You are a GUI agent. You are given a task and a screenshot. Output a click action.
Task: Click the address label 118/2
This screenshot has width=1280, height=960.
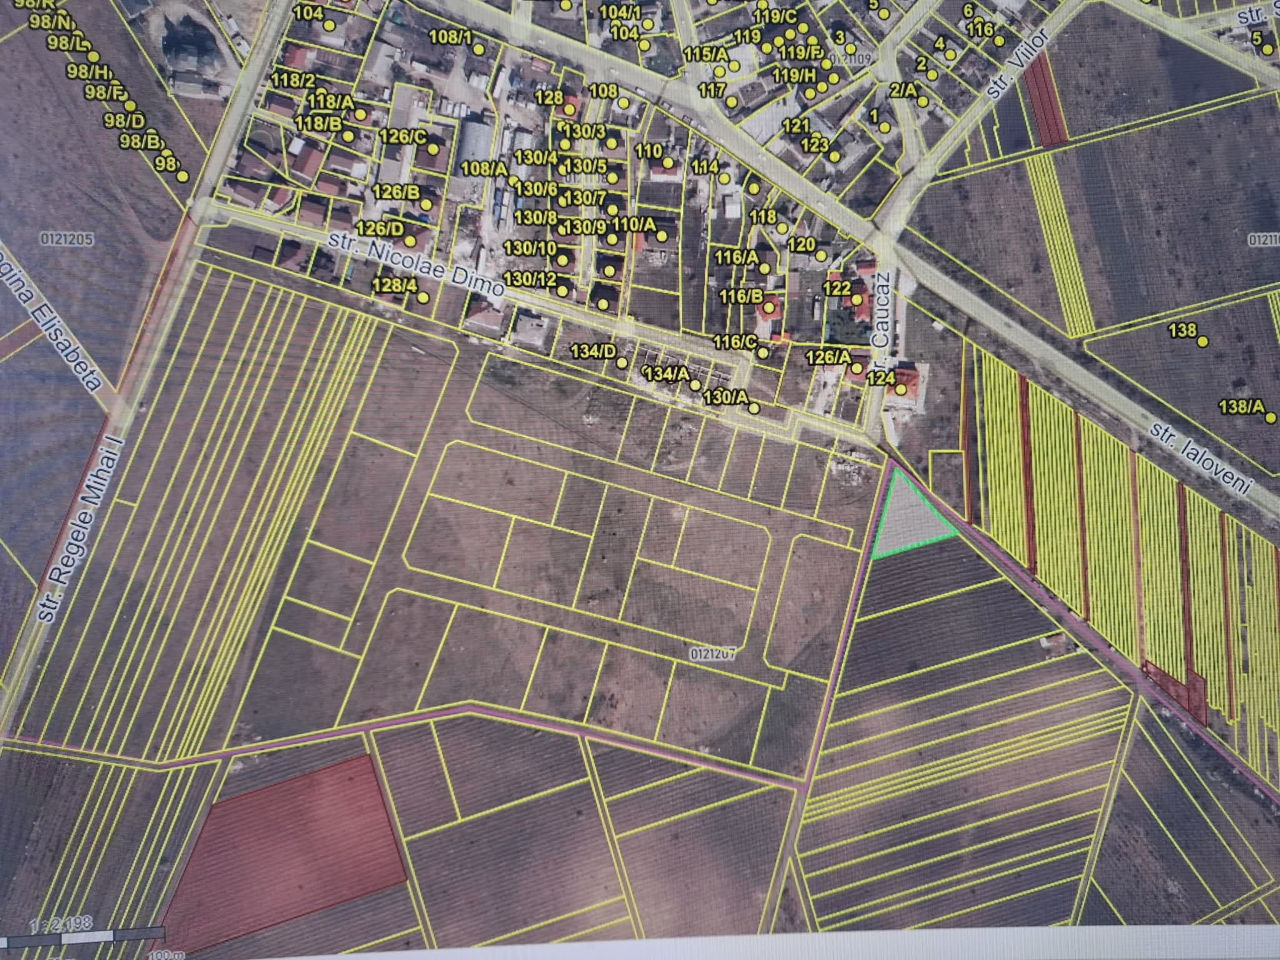click(x=293, y=80)
